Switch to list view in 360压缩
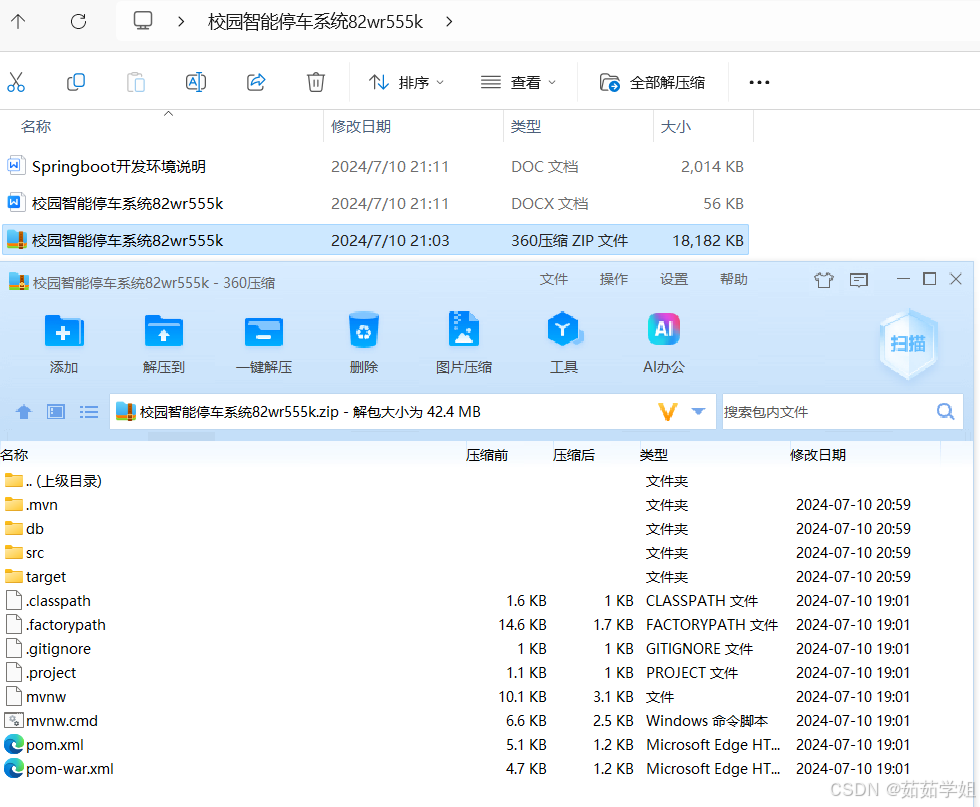 tap(89, 411)
